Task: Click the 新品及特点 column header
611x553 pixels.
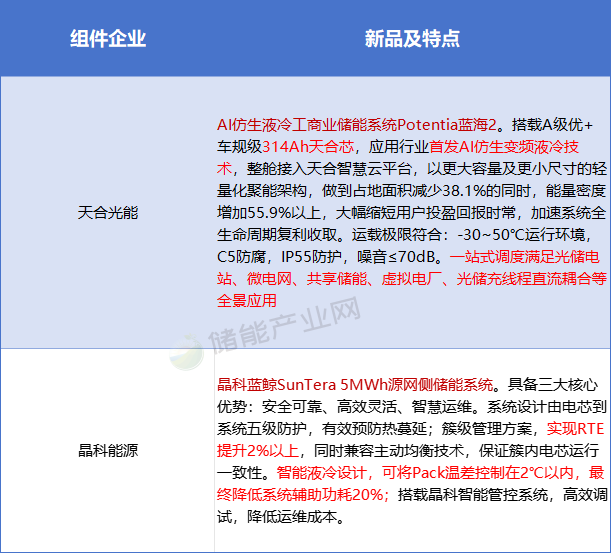Action: 412,39
